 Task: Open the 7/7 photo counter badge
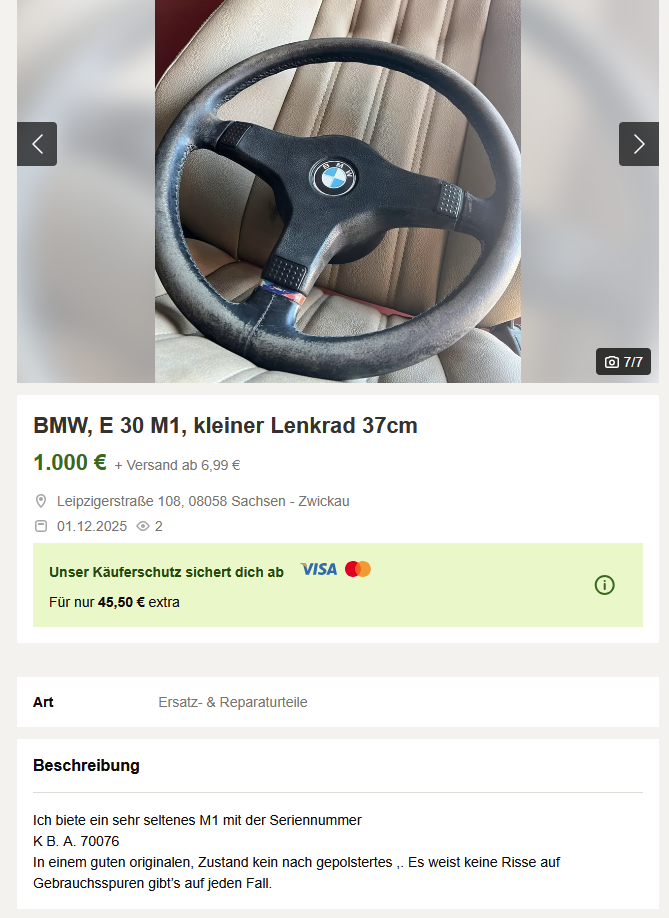coord(623,362)
